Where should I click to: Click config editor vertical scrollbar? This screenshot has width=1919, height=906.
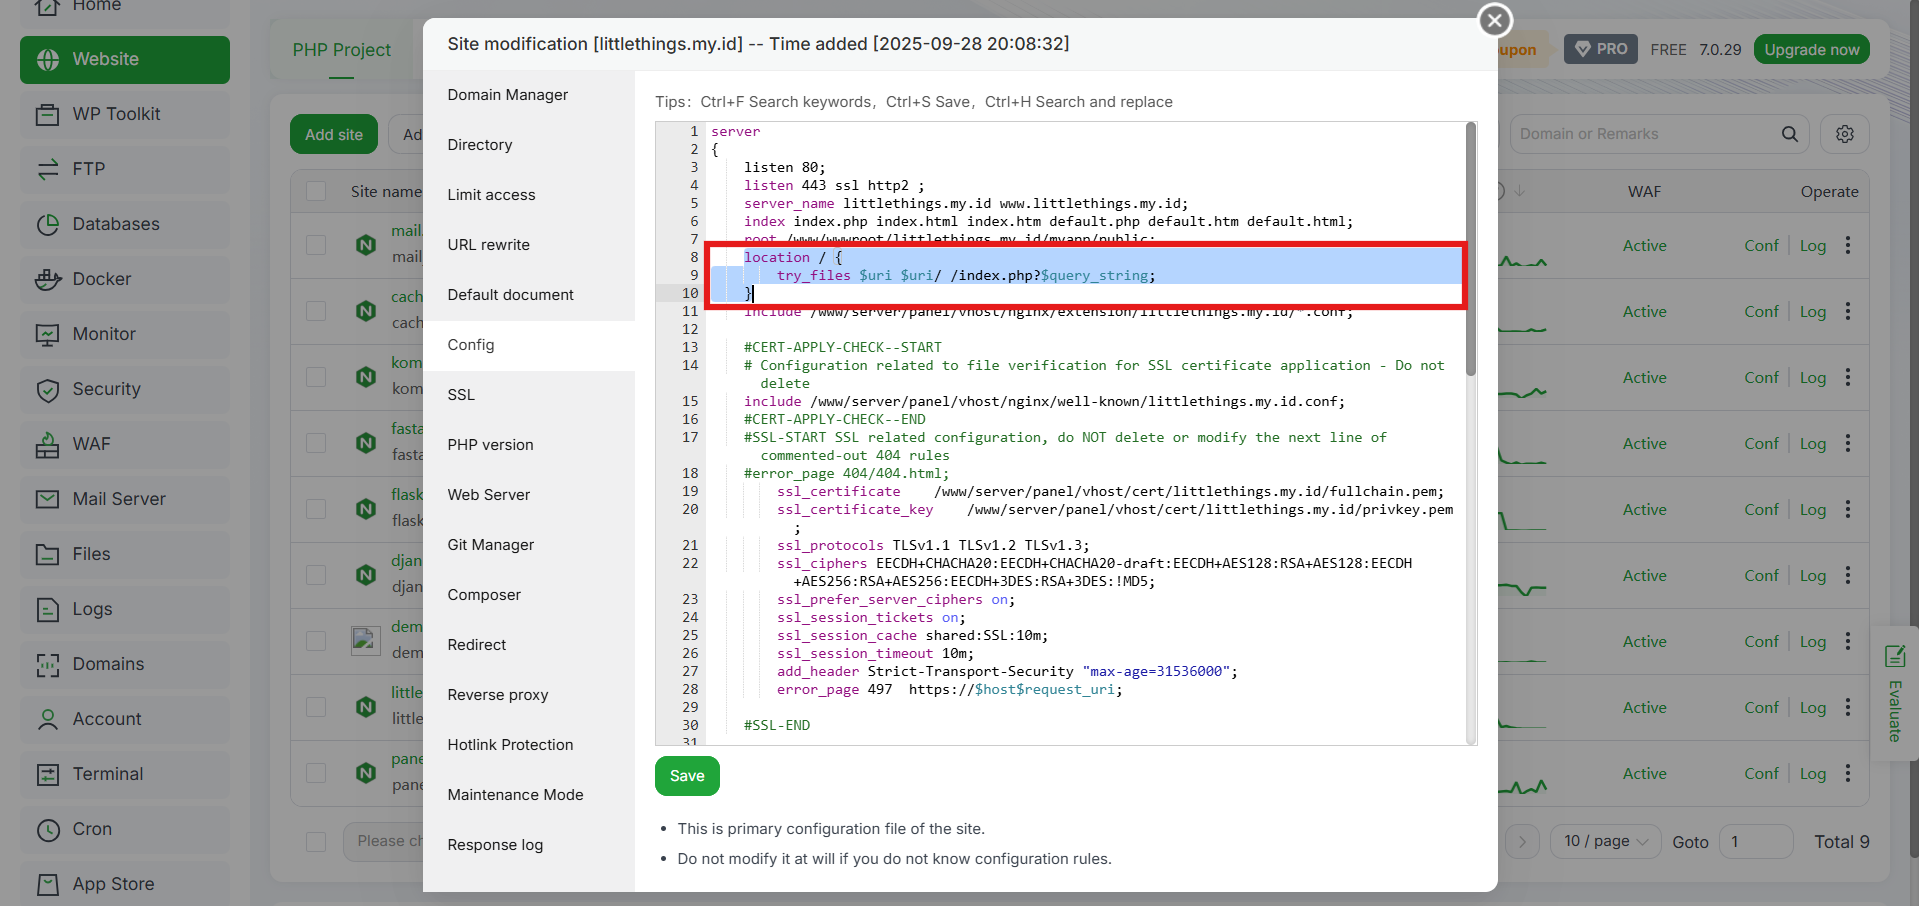[x=1470, y=250]
